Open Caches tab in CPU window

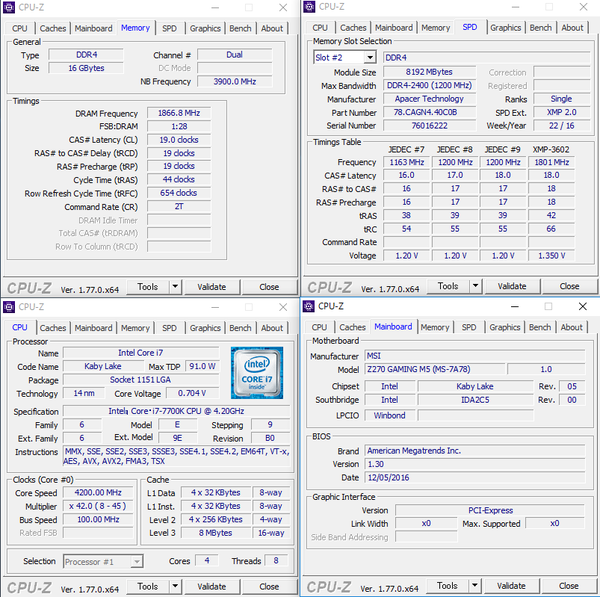coord(53,328)
